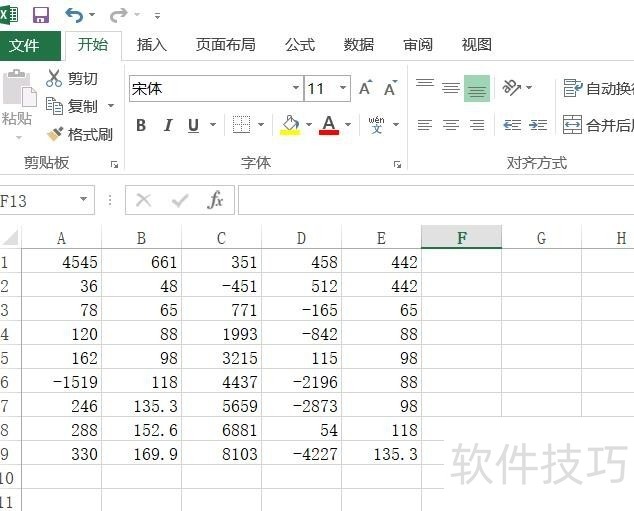Open the 公式 tab
Image resolution: width=634 pixels, height=511 pixels.
[300, 44]
